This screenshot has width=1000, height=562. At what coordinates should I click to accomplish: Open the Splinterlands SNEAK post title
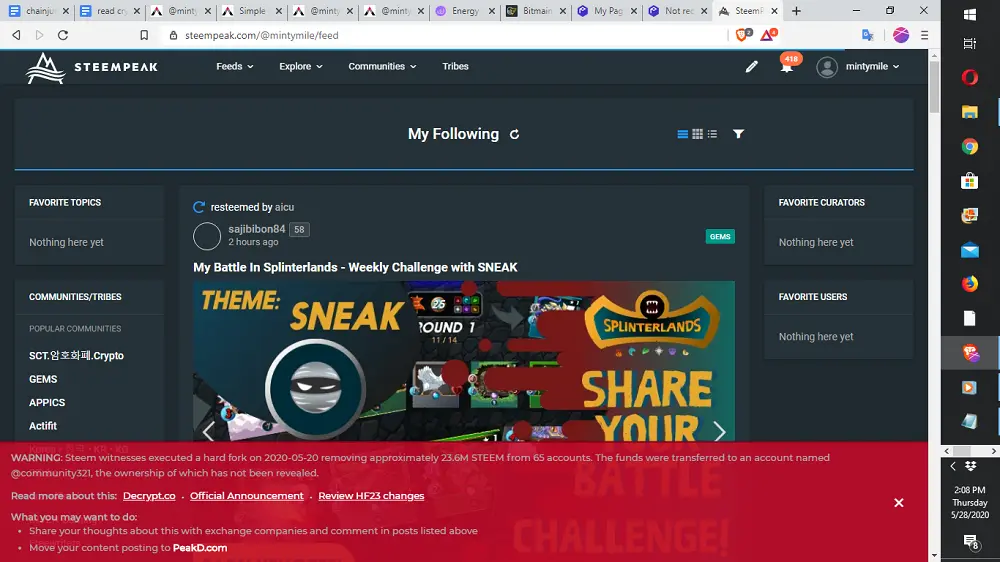pyautogui.click(x=355, y=267)
